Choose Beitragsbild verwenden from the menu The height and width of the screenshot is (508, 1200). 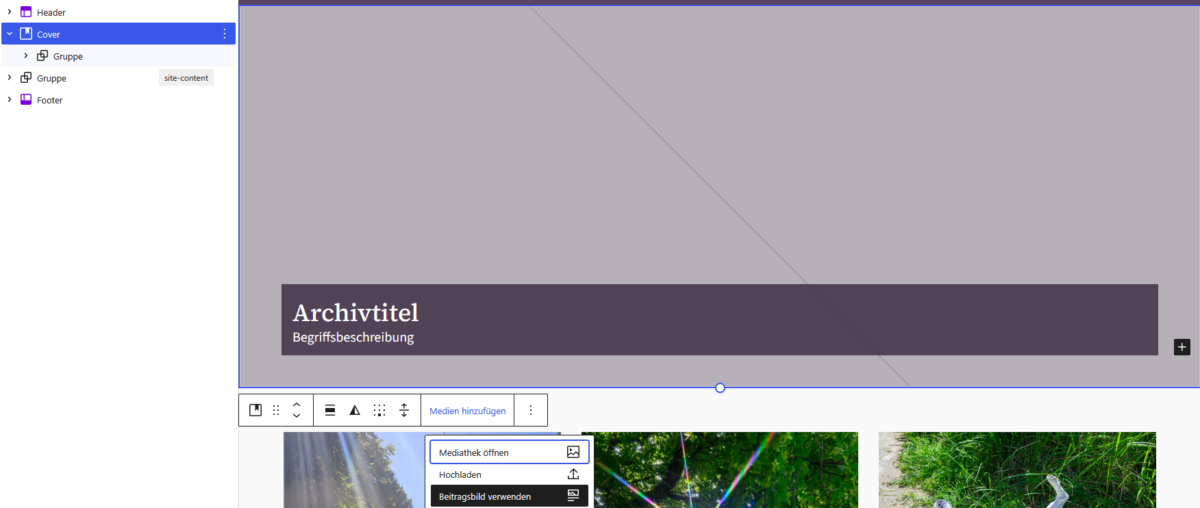tap(510, 496)
